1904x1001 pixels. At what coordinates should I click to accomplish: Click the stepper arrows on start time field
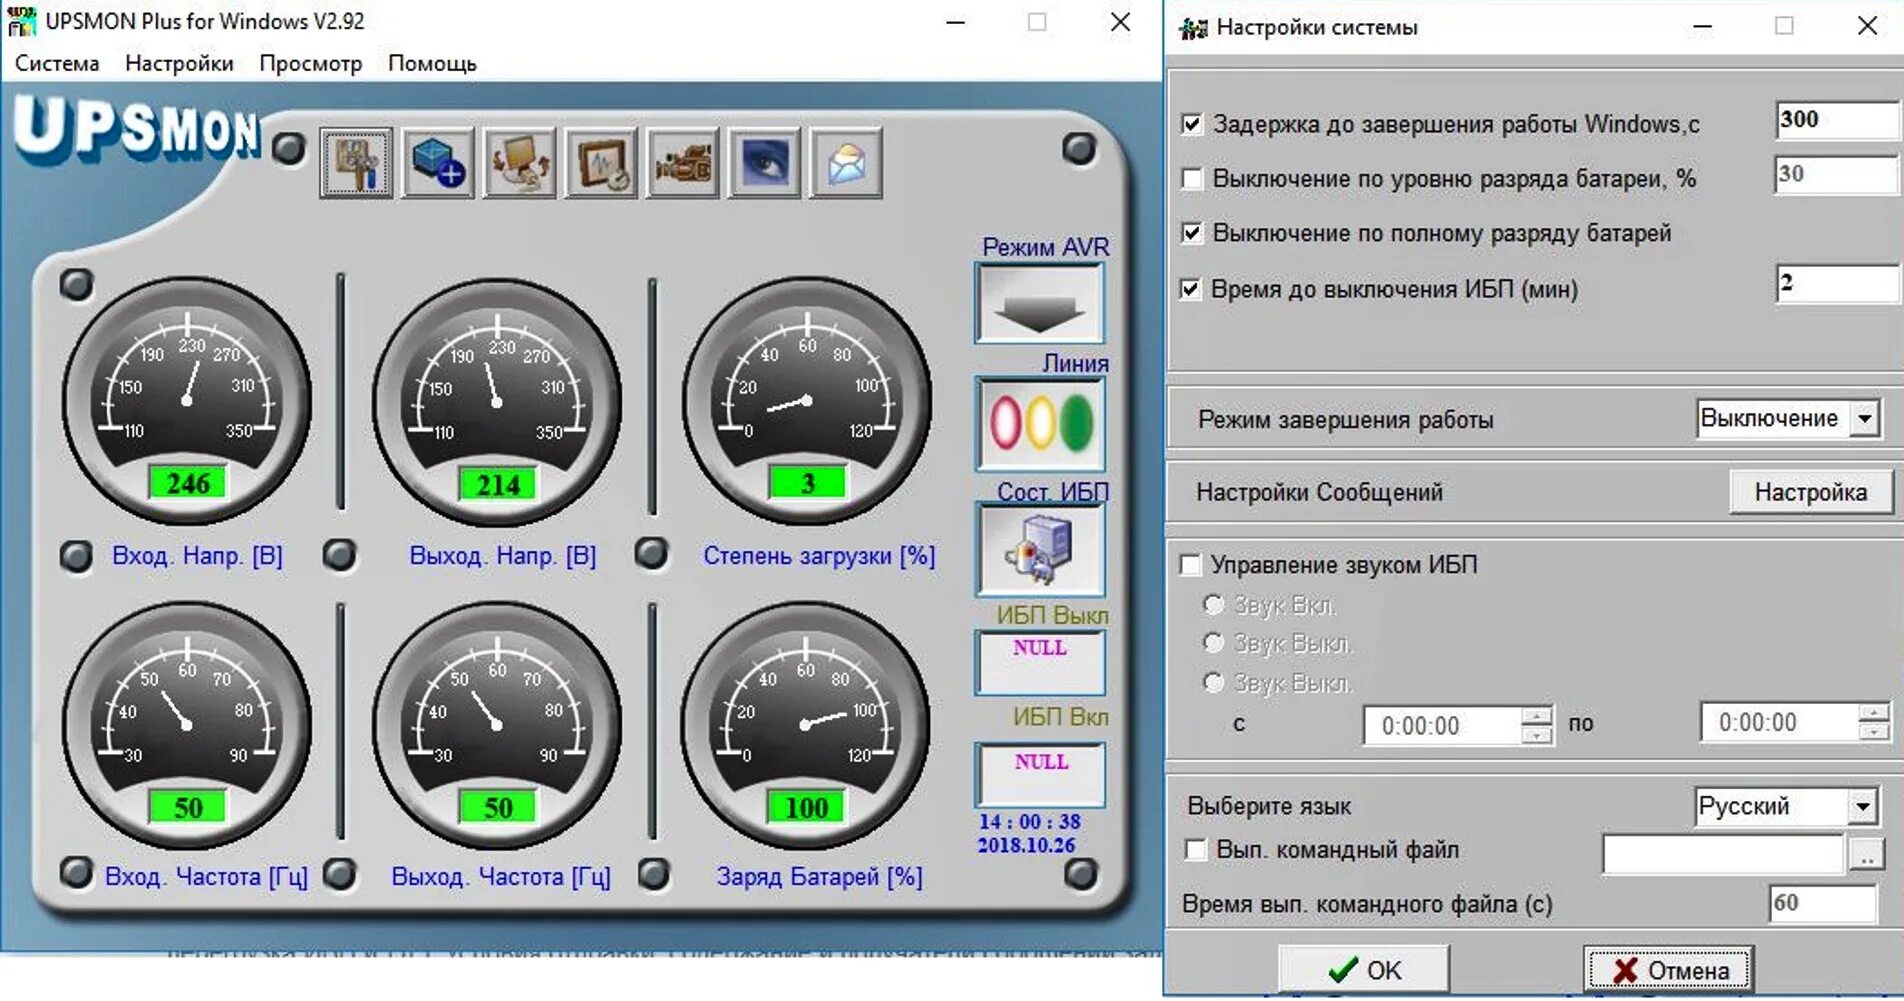point(1536,725)
